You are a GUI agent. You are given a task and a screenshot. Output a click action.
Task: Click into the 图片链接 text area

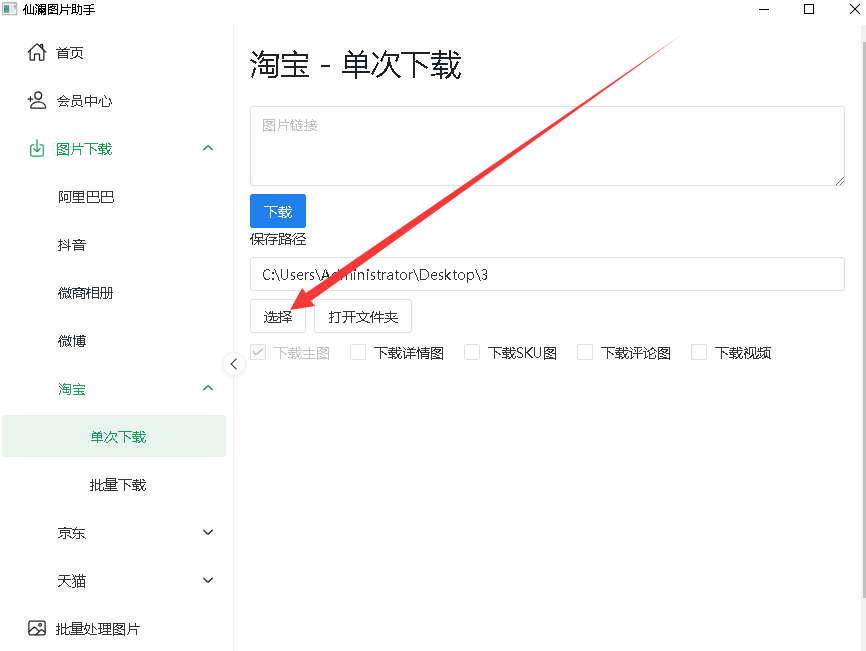point(547,146)
